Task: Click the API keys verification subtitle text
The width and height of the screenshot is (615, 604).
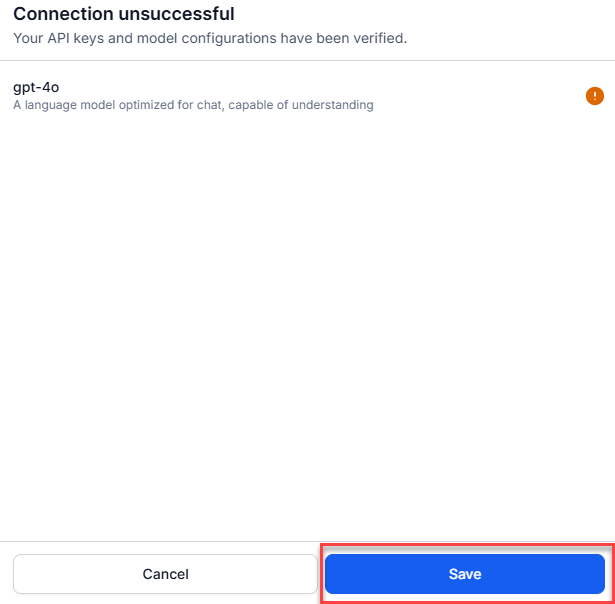Action: [x=210, y=38]
